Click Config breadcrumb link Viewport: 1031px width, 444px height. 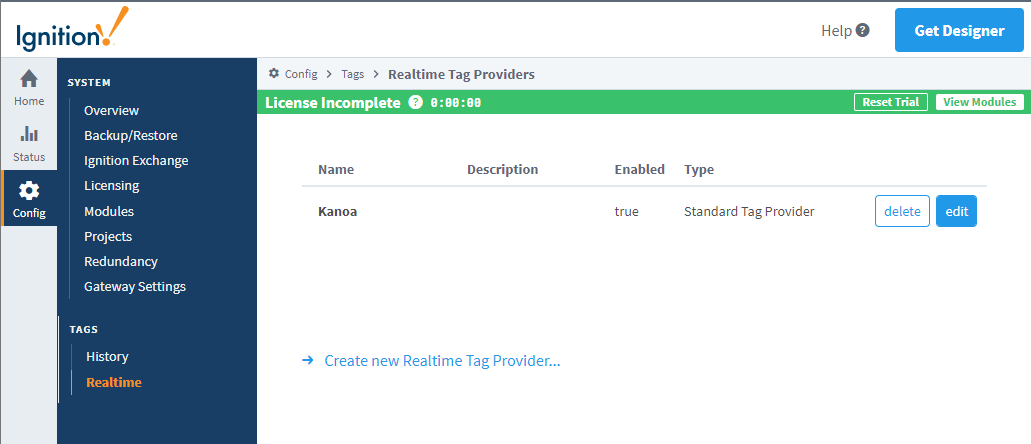click(x=301, y=74)
